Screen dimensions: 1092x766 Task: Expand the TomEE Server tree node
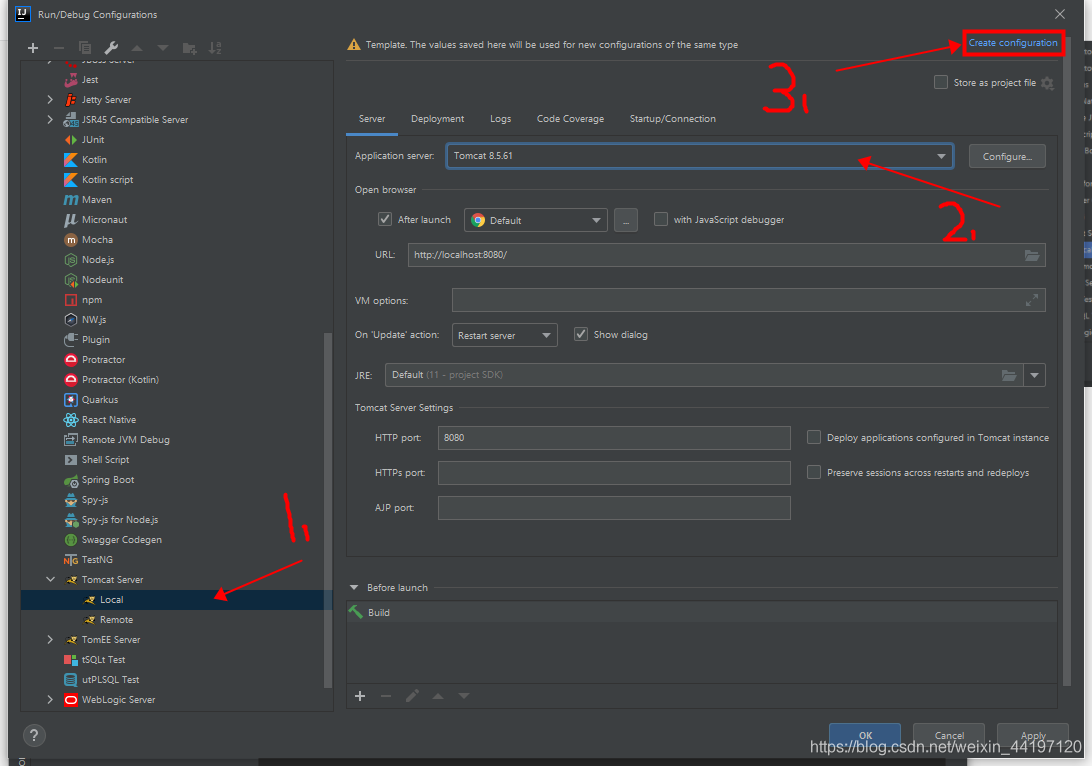tap(50, 640)
